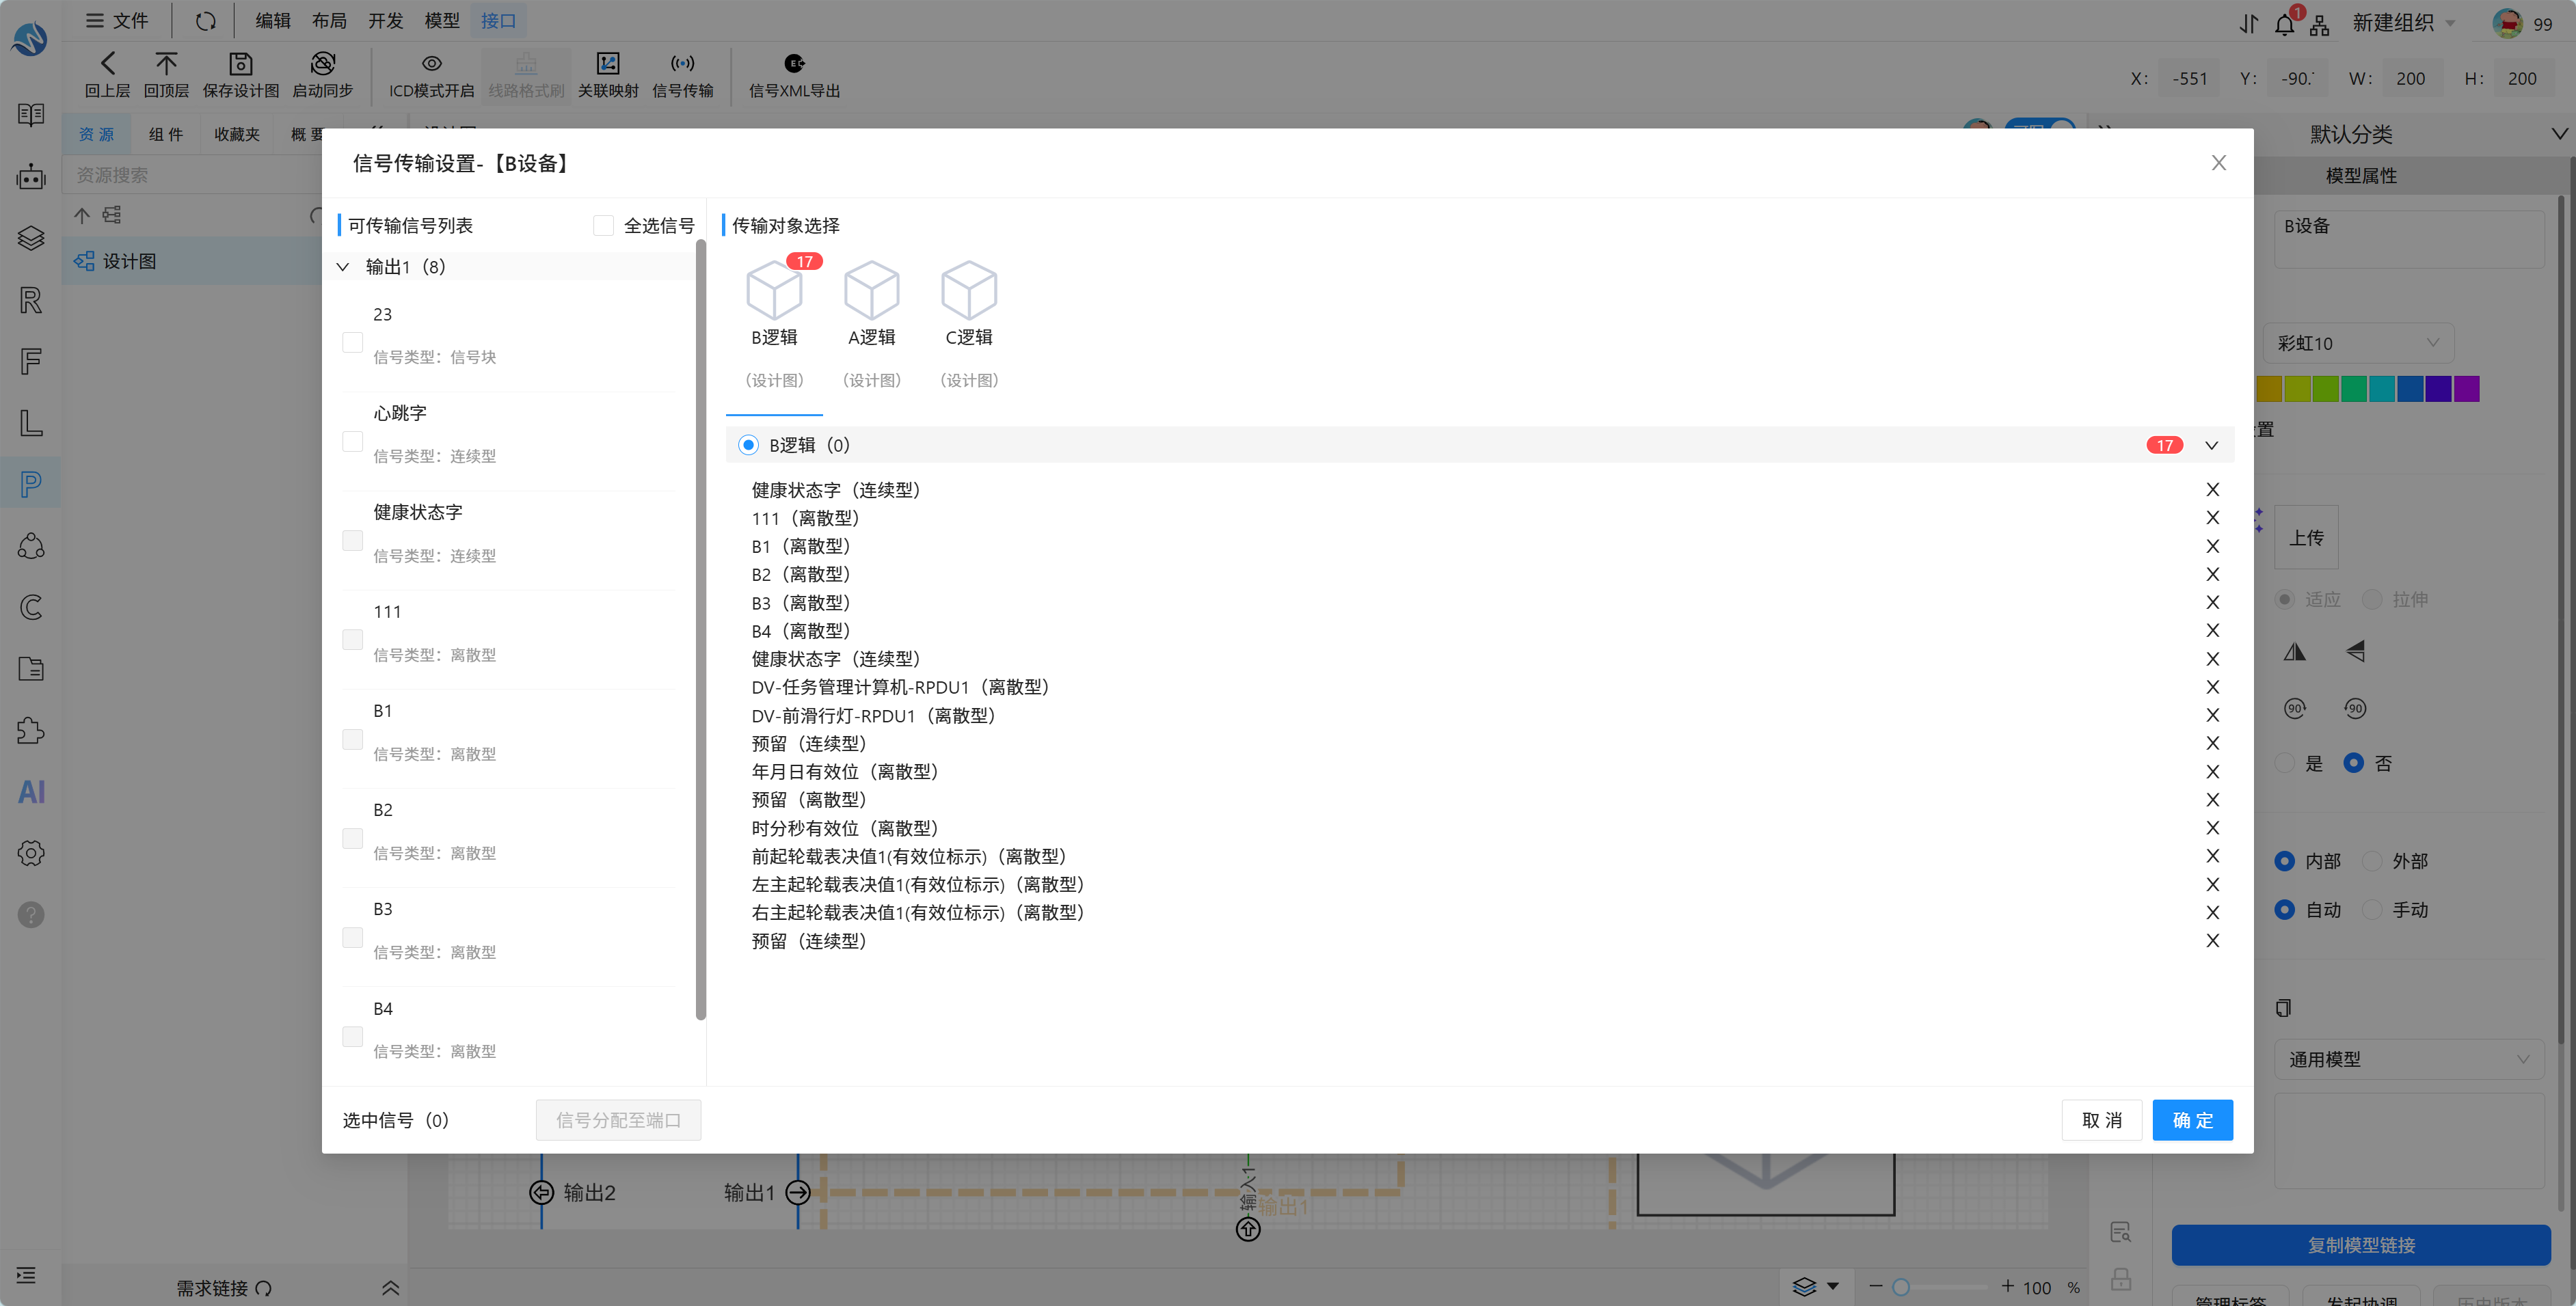Select the B逻辑 cube target icon
The width and height of the screenshot is (2576, 1306).
(x=774, y=291)
